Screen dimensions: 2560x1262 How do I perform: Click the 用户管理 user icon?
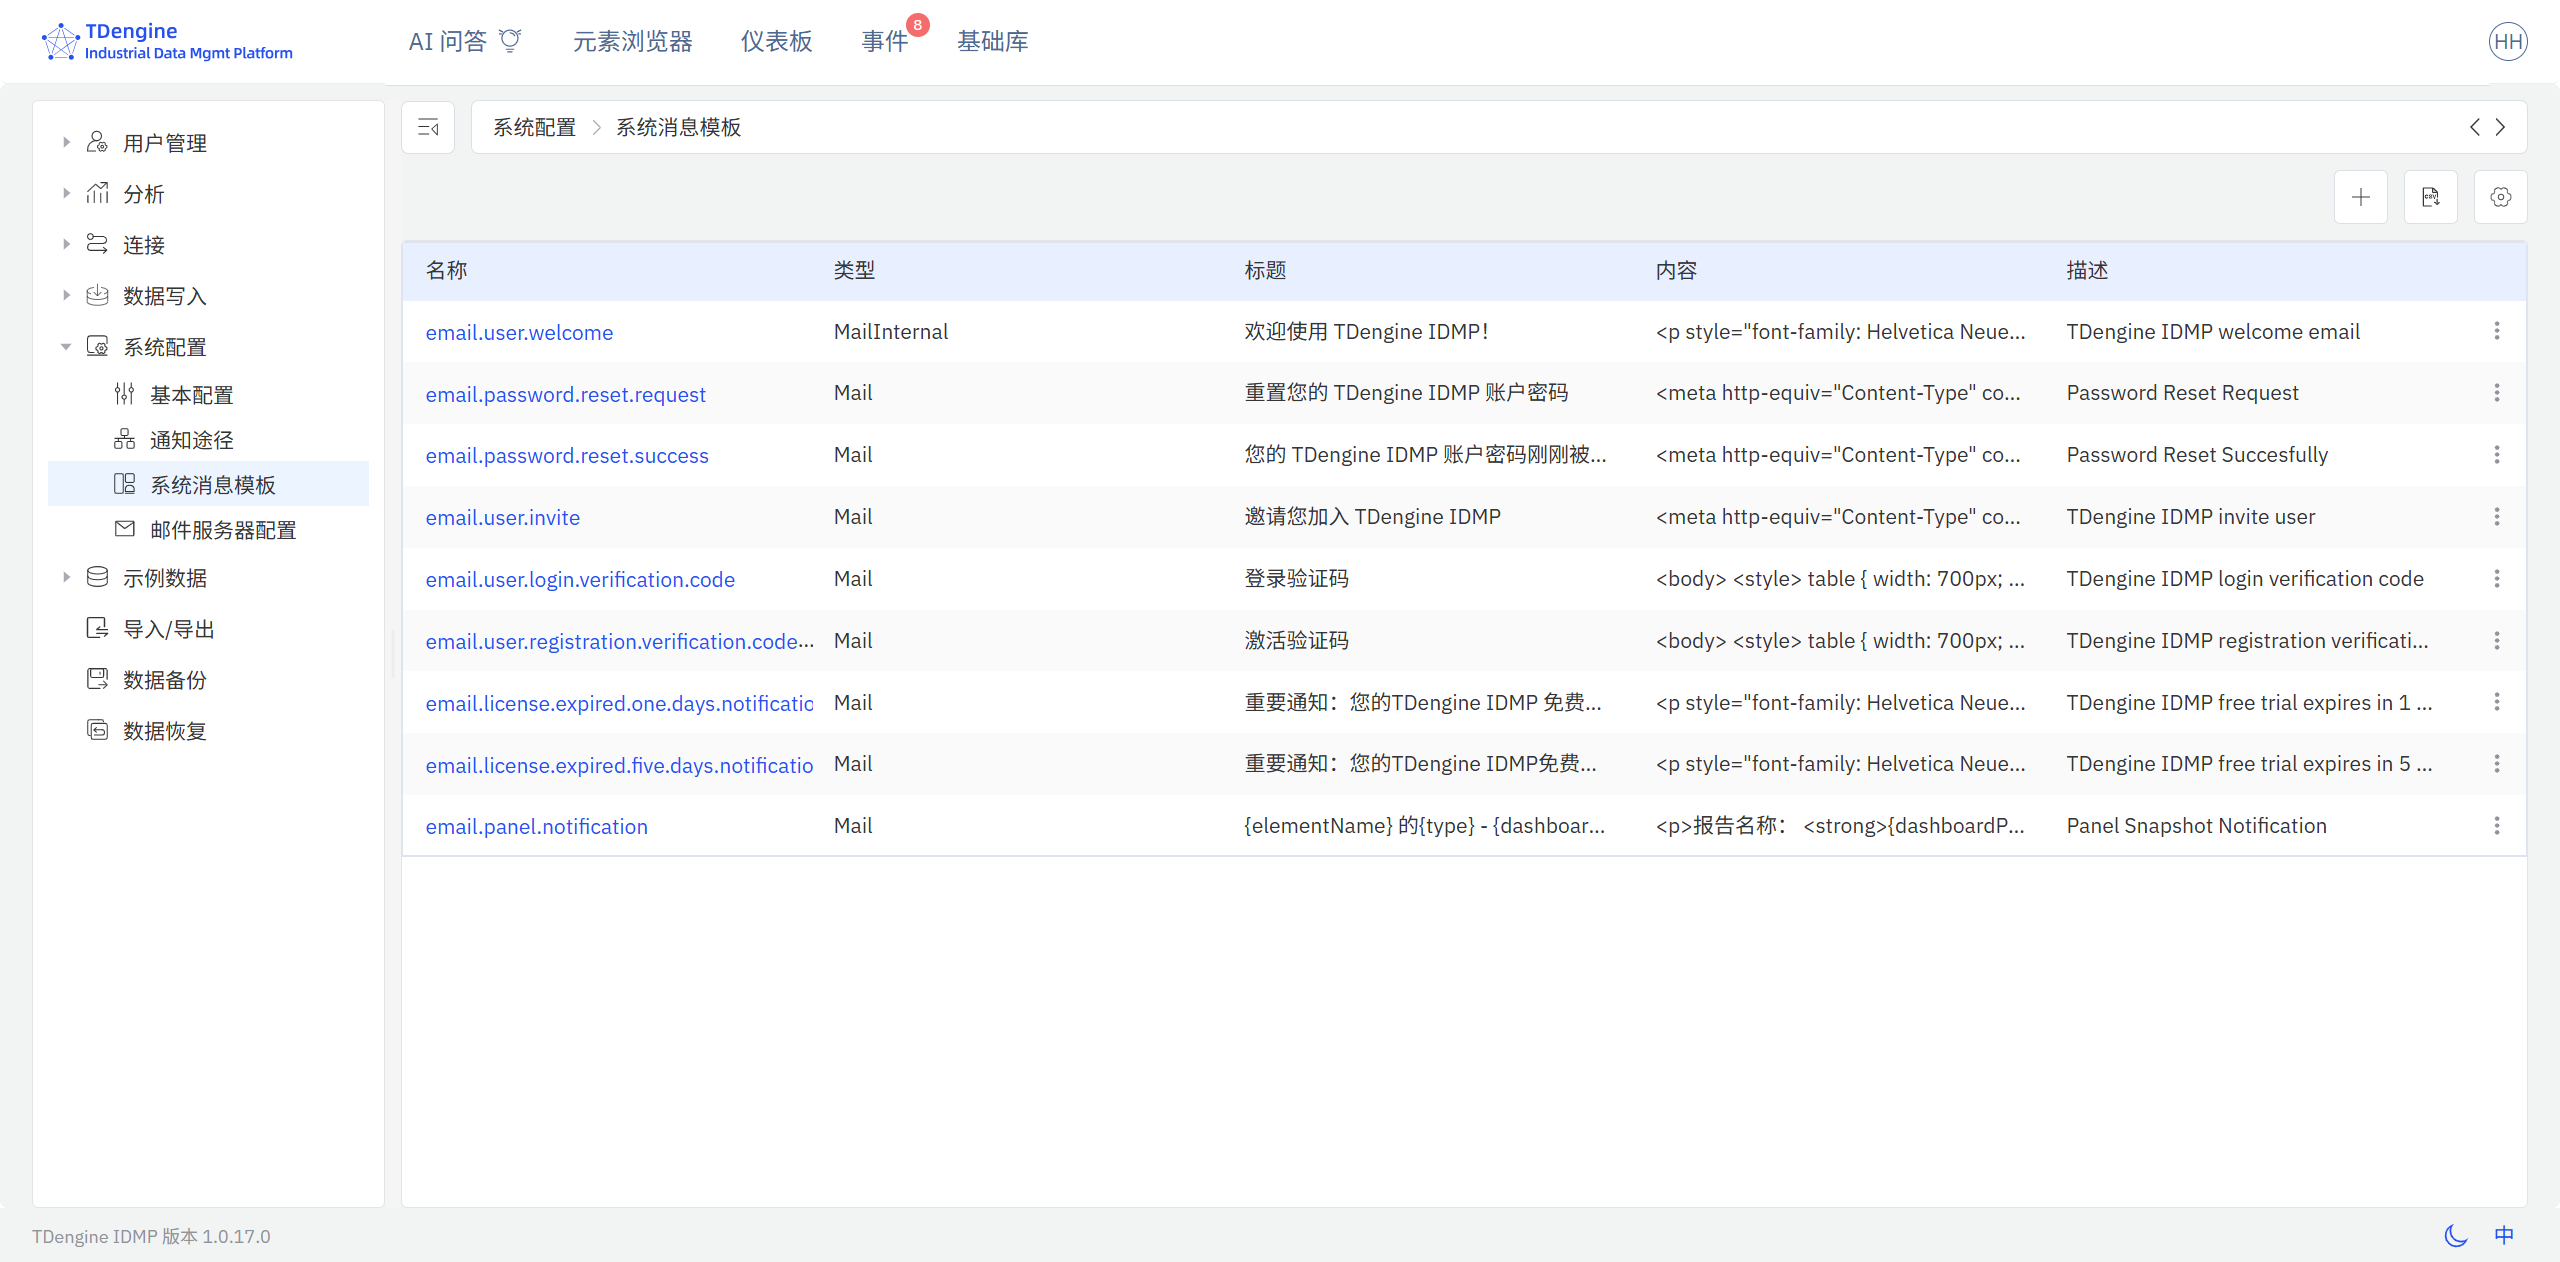97,142
